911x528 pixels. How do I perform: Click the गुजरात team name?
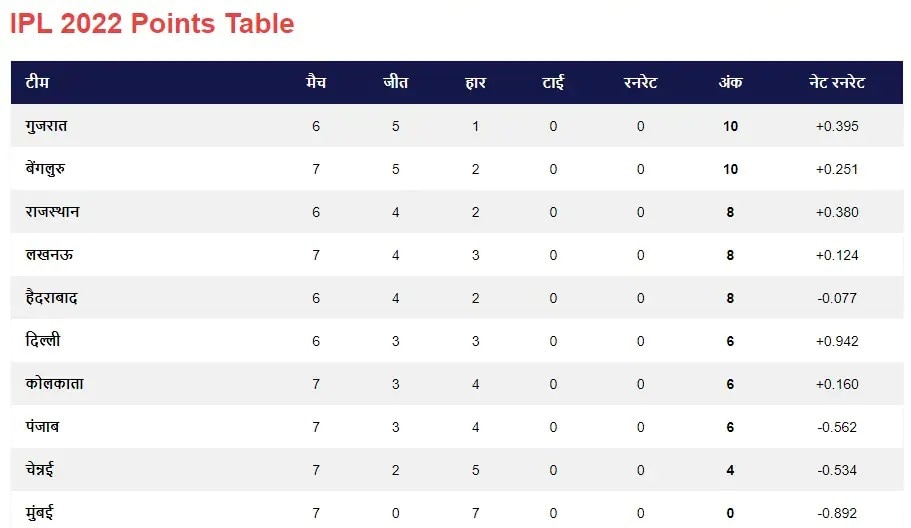click(47, 126)
